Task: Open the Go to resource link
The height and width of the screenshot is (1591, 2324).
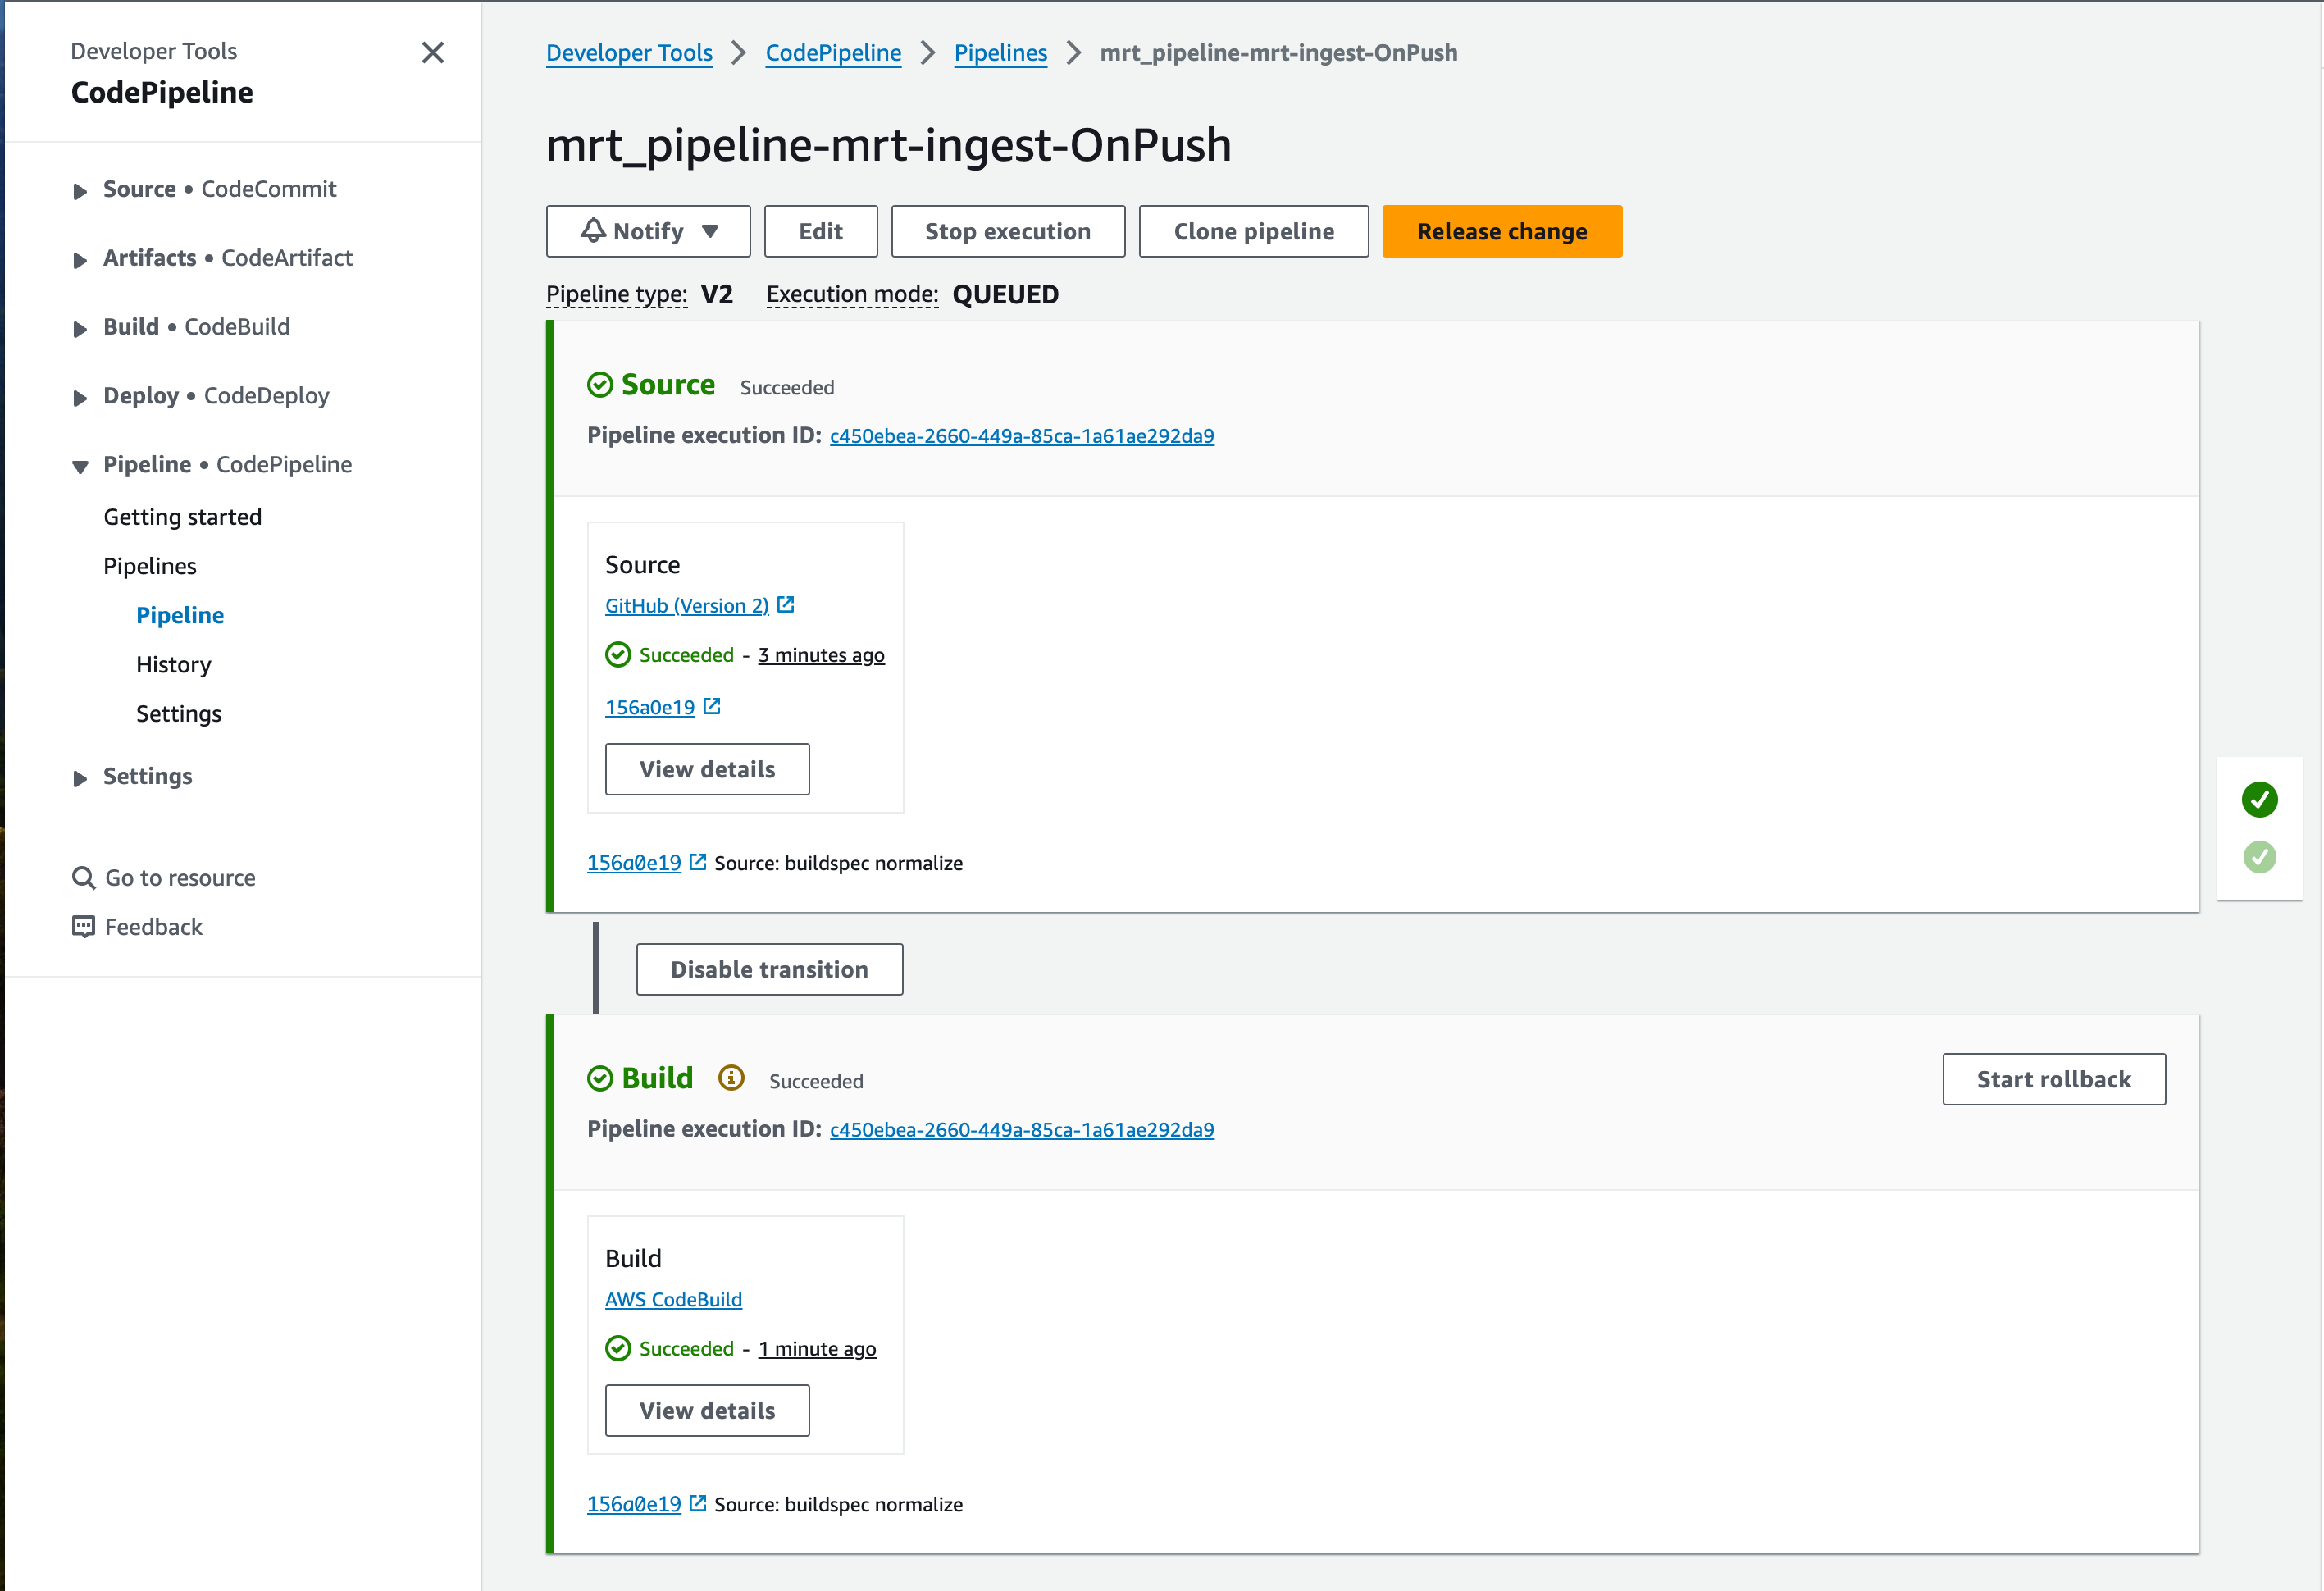Action: [x=180, y=878]
